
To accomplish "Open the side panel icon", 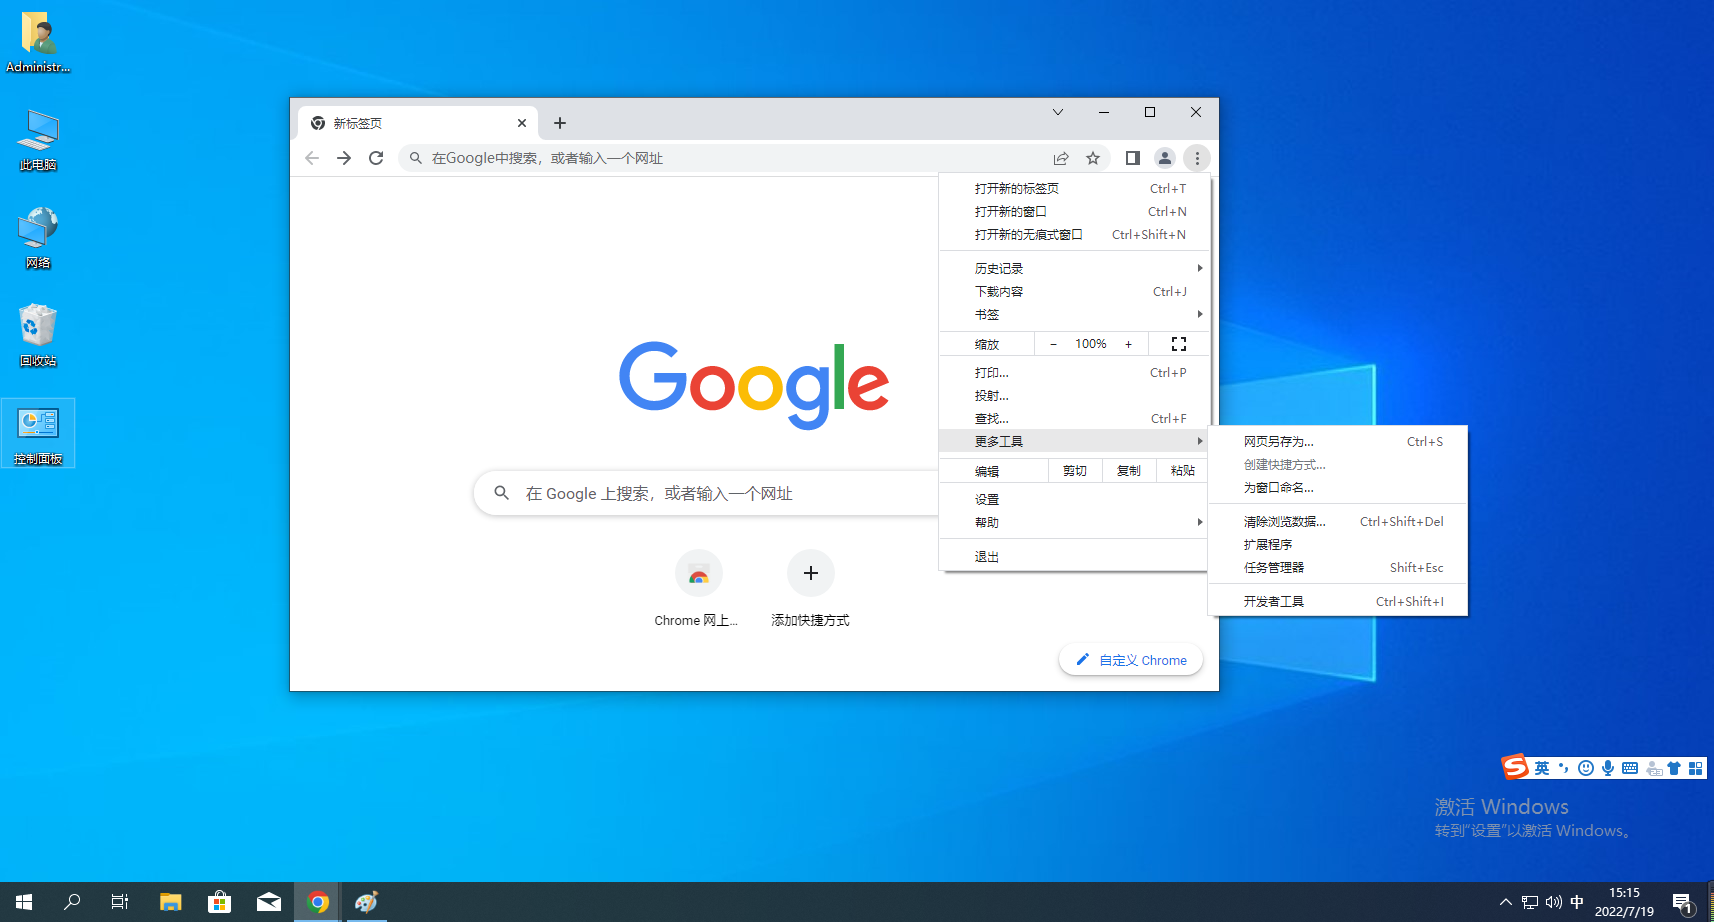I will [1133, 158].
